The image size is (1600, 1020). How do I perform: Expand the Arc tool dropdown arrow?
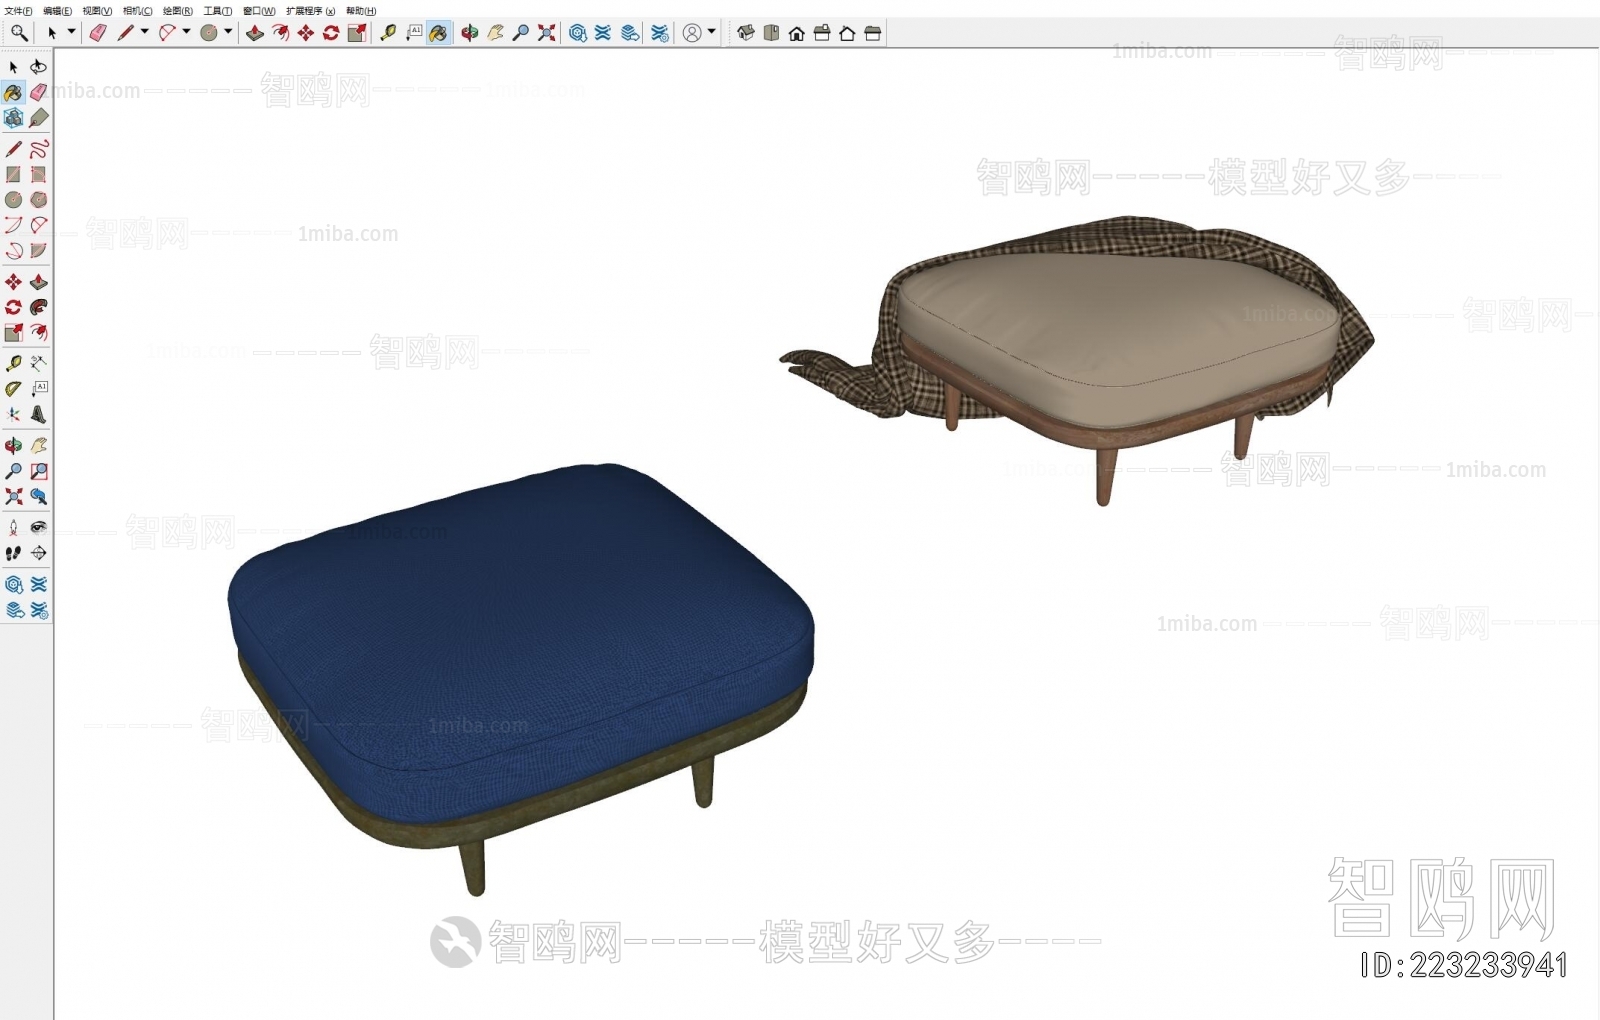point(186,32)
